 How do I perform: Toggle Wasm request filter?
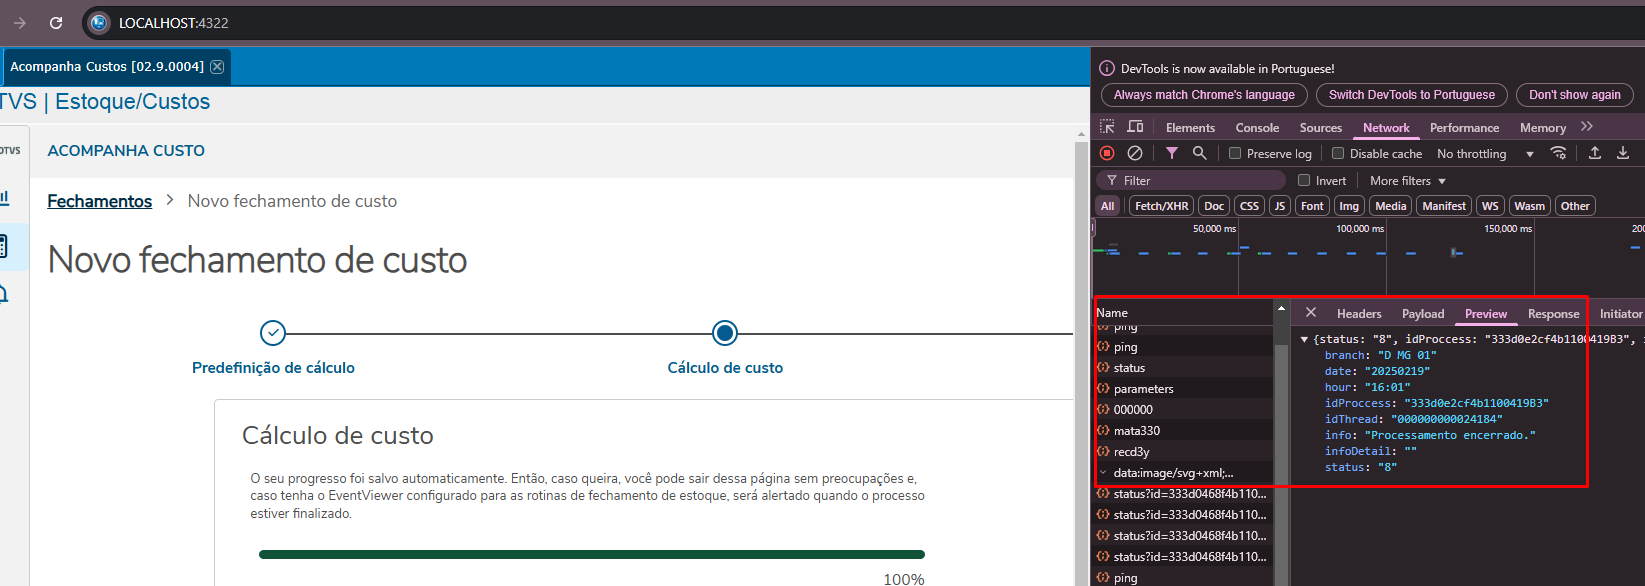coord(1529,206)
